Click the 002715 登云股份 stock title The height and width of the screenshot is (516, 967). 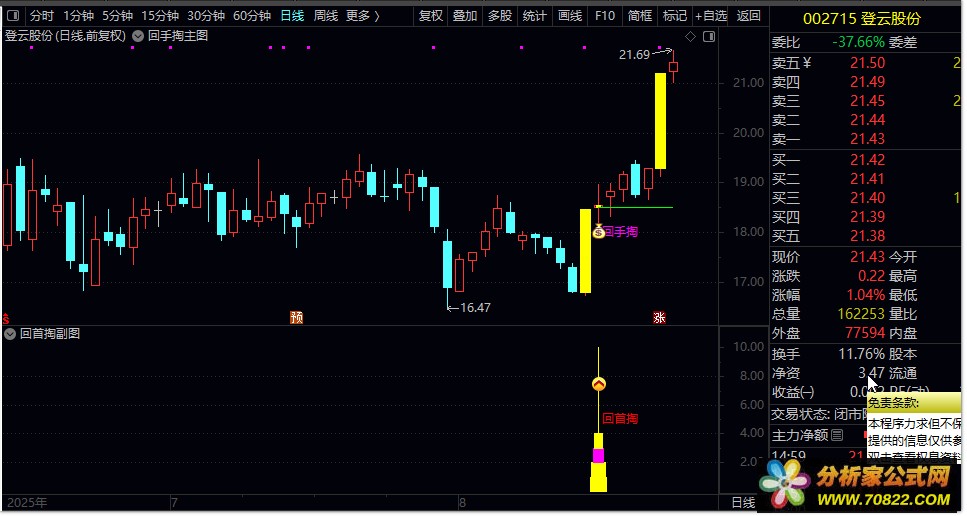(x=862, y=19)
